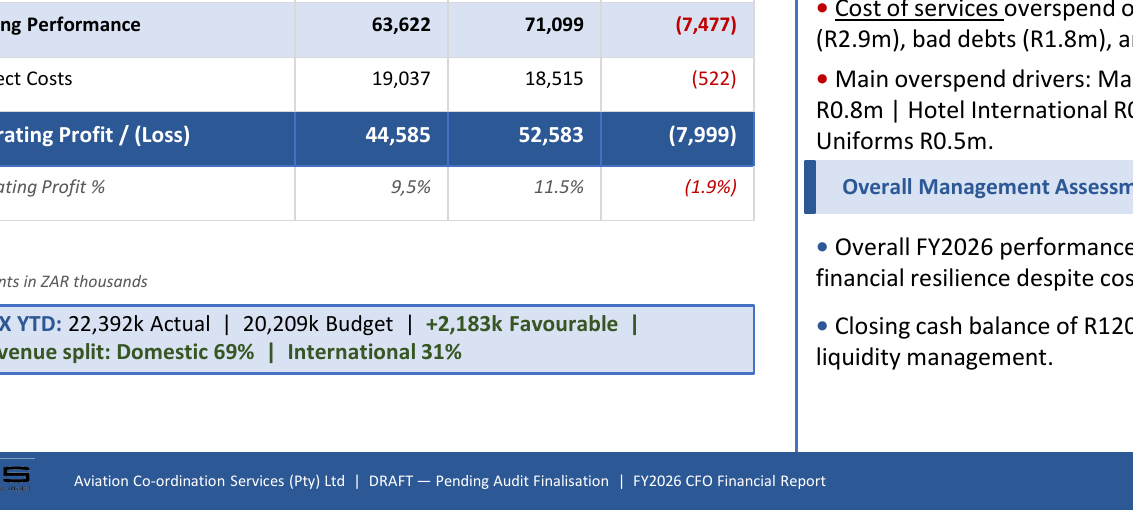The image size is (1133, 510).
Task: Select the 52,583 operating profit budget
Action: click(551, 135)
